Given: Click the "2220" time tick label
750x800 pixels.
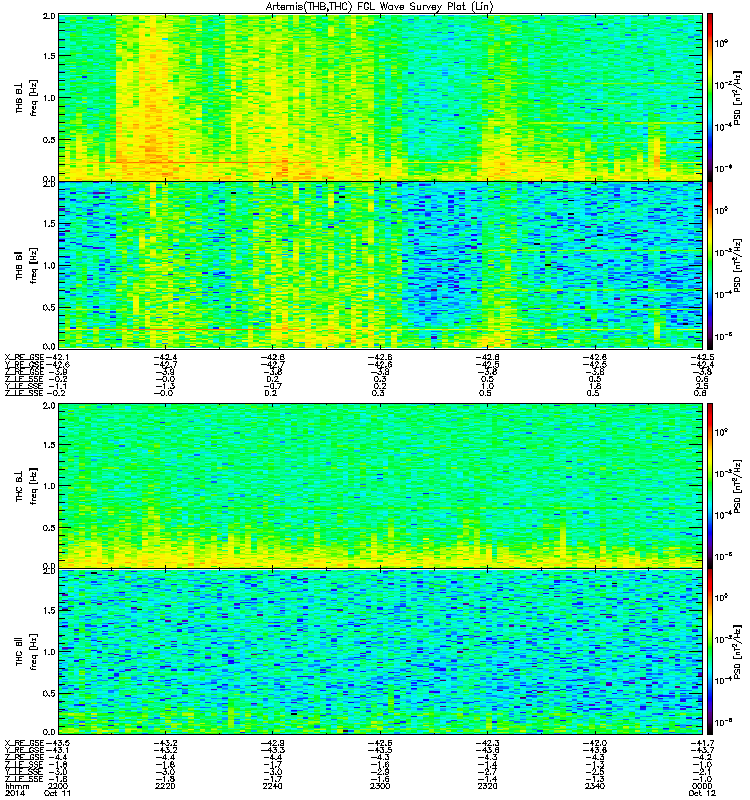Looking at the screenshot, I should (165, 786).
